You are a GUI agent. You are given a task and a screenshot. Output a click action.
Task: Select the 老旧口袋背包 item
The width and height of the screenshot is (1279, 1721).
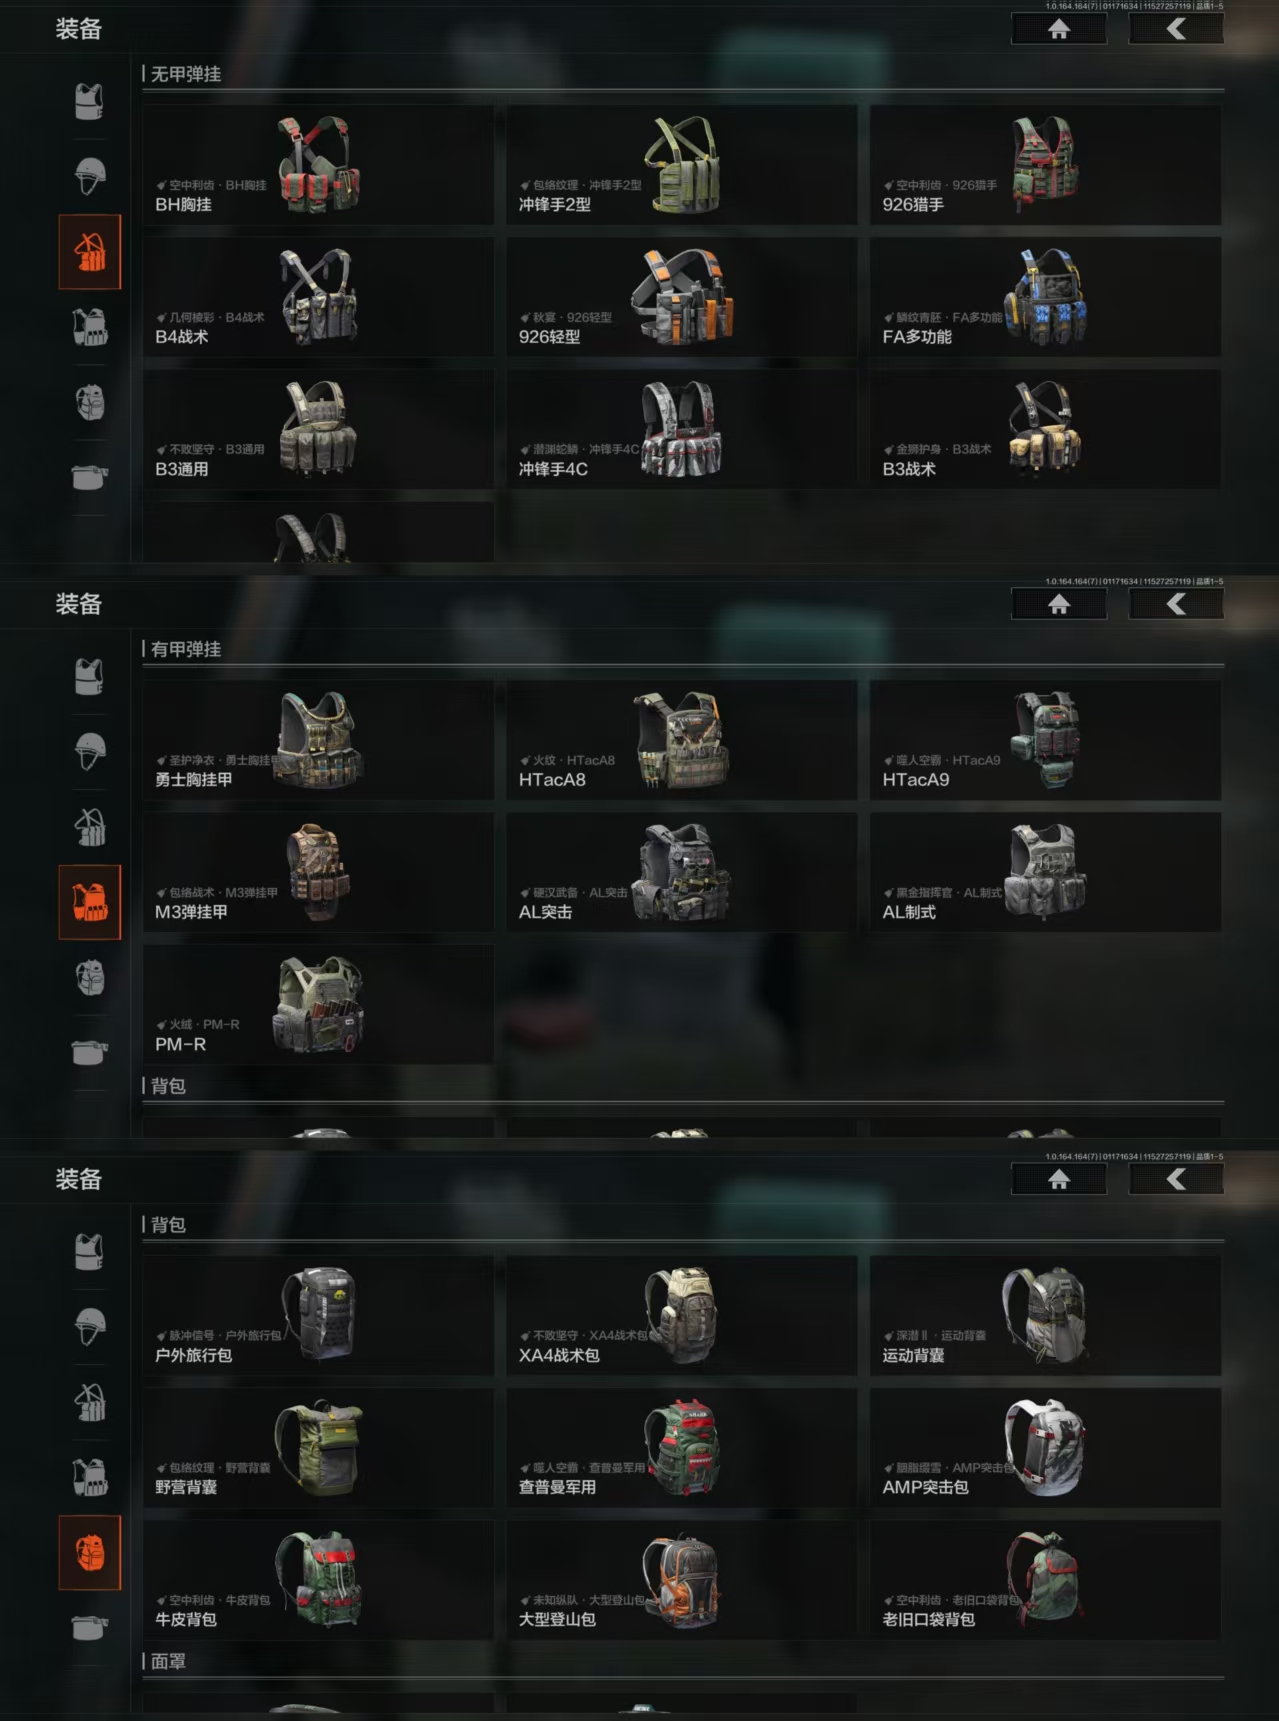point(1046,1579)
